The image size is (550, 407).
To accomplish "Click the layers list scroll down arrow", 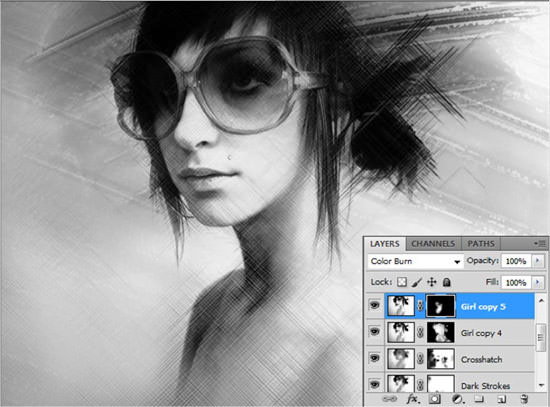I will point(541,385).
